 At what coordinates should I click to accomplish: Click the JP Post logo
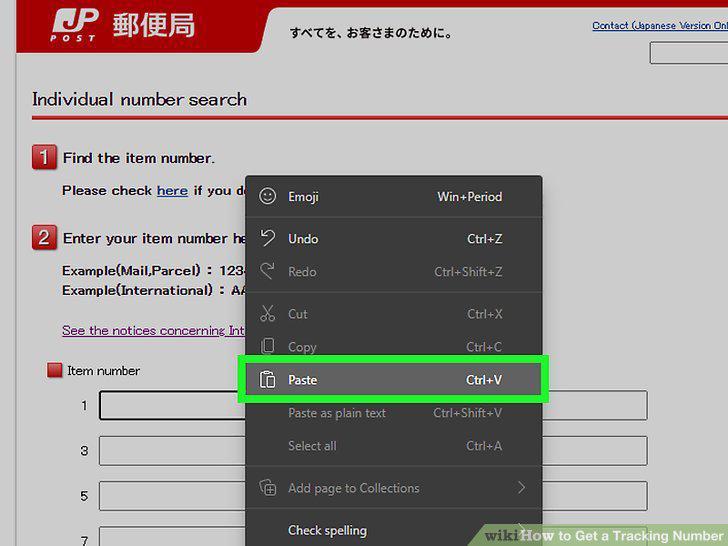coord(74,26)
